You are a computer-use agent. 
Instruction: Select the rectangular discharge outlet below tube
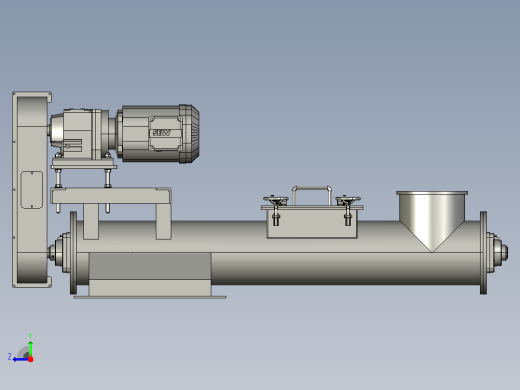tap(150, 275)
